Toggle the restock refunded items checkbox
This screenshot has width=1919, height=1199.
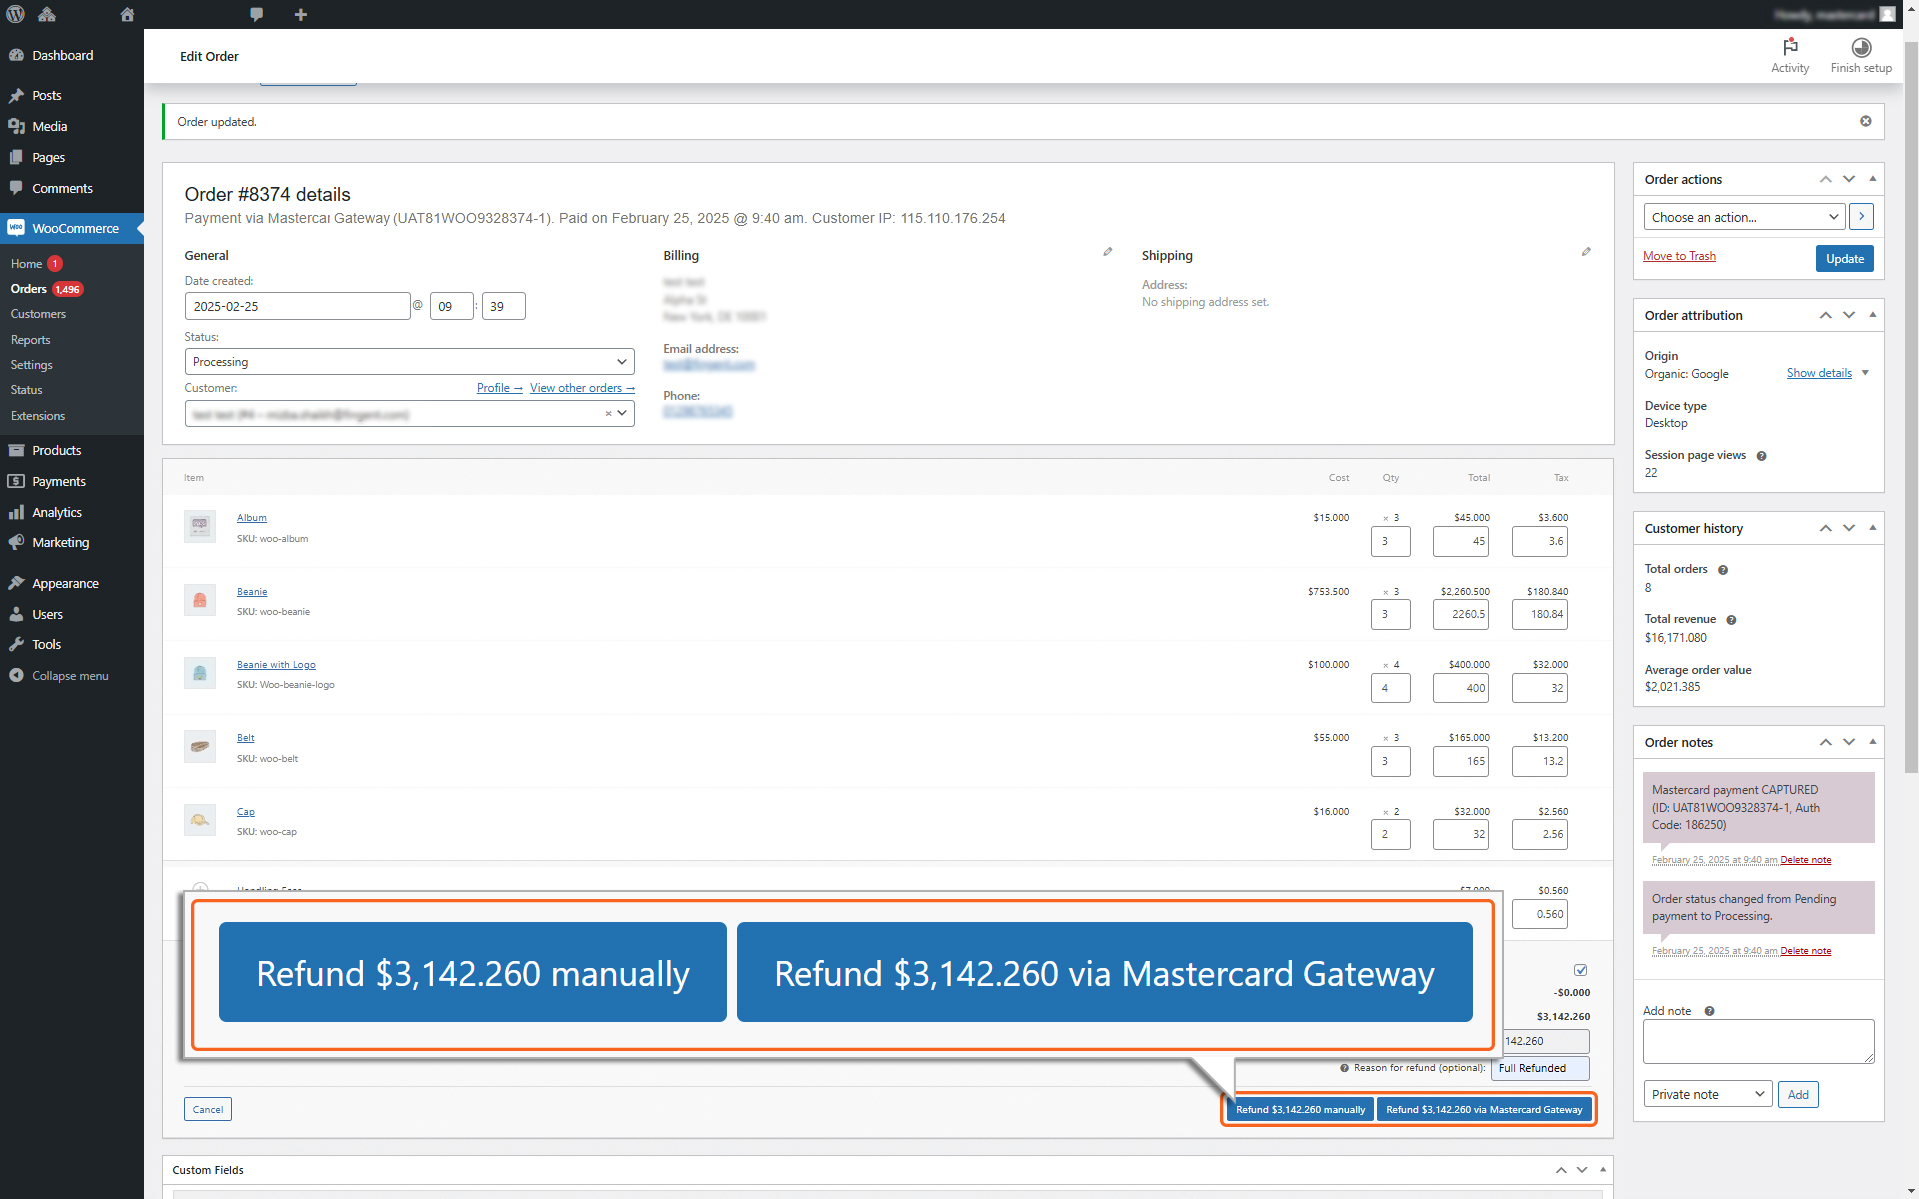tap(1580, 970)
